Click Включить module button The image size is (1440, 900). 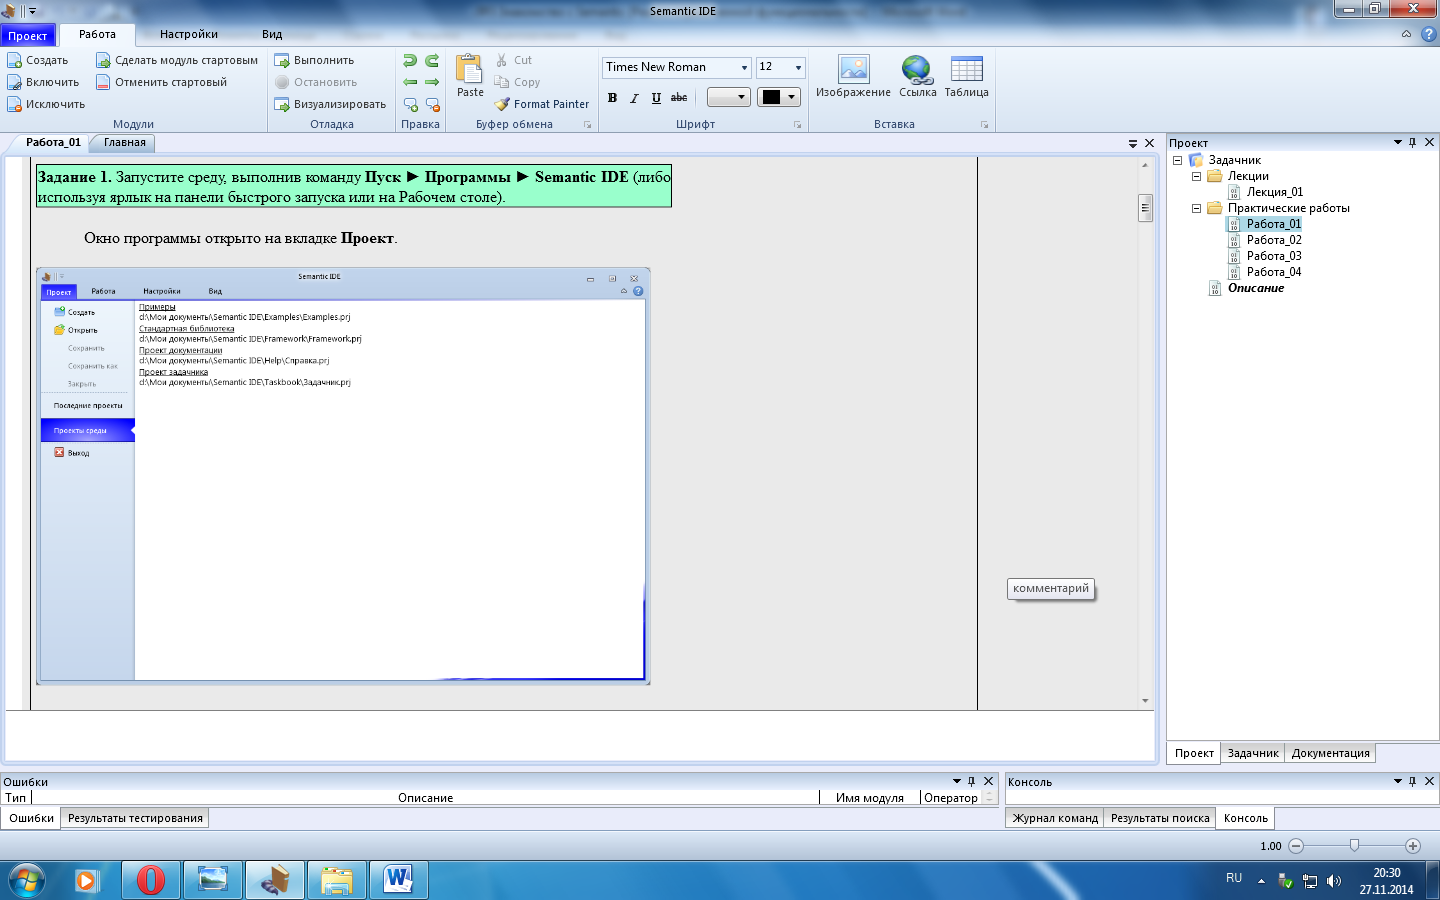pos(43,82)
